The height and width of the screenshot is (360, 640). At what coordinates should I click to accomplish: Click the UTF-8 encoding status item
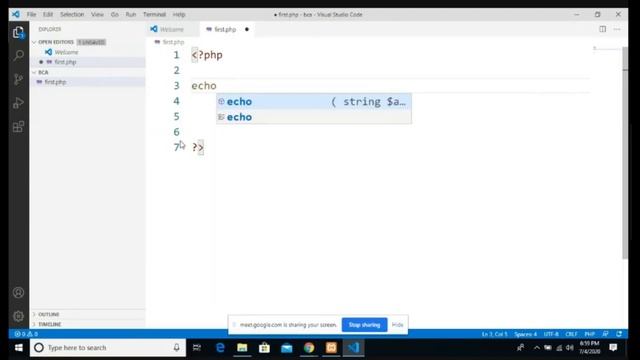pos(551,334)
